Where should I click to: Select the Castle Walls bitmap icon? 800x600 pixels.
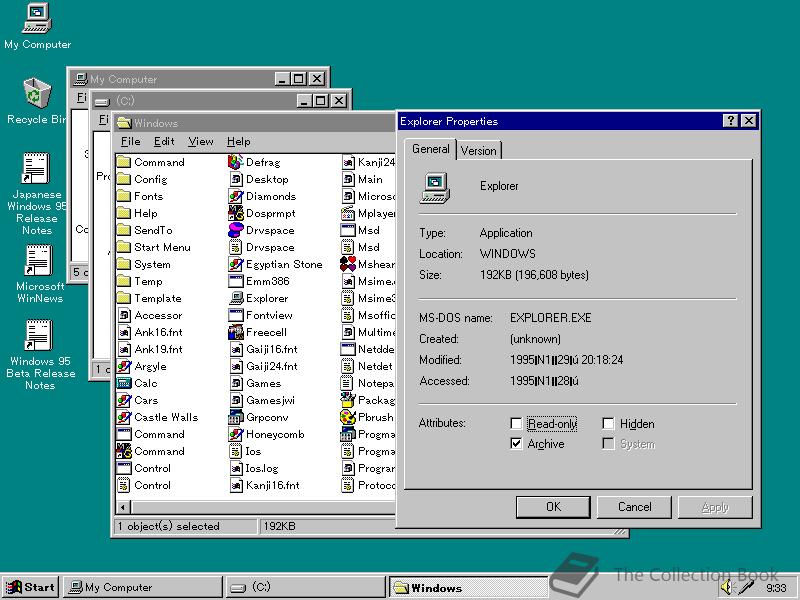pos(123,417)
